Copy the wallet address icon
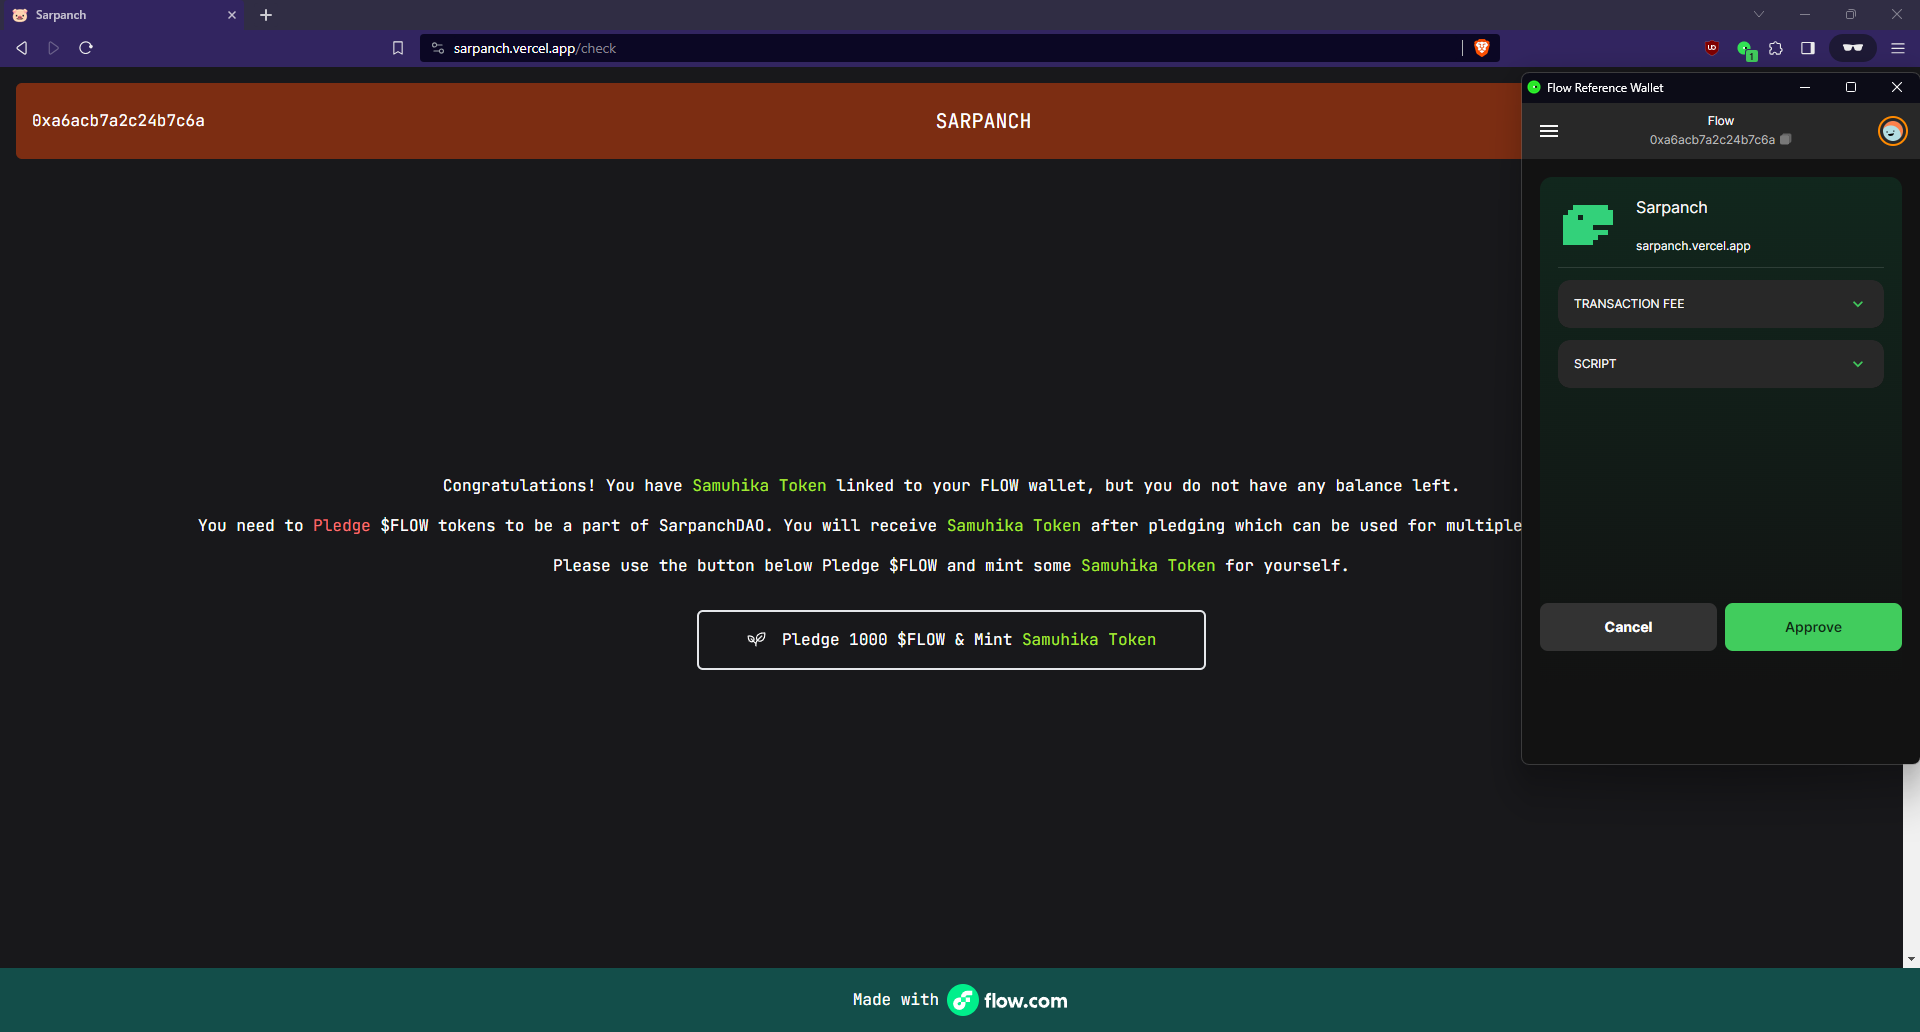 [1786, 140]
